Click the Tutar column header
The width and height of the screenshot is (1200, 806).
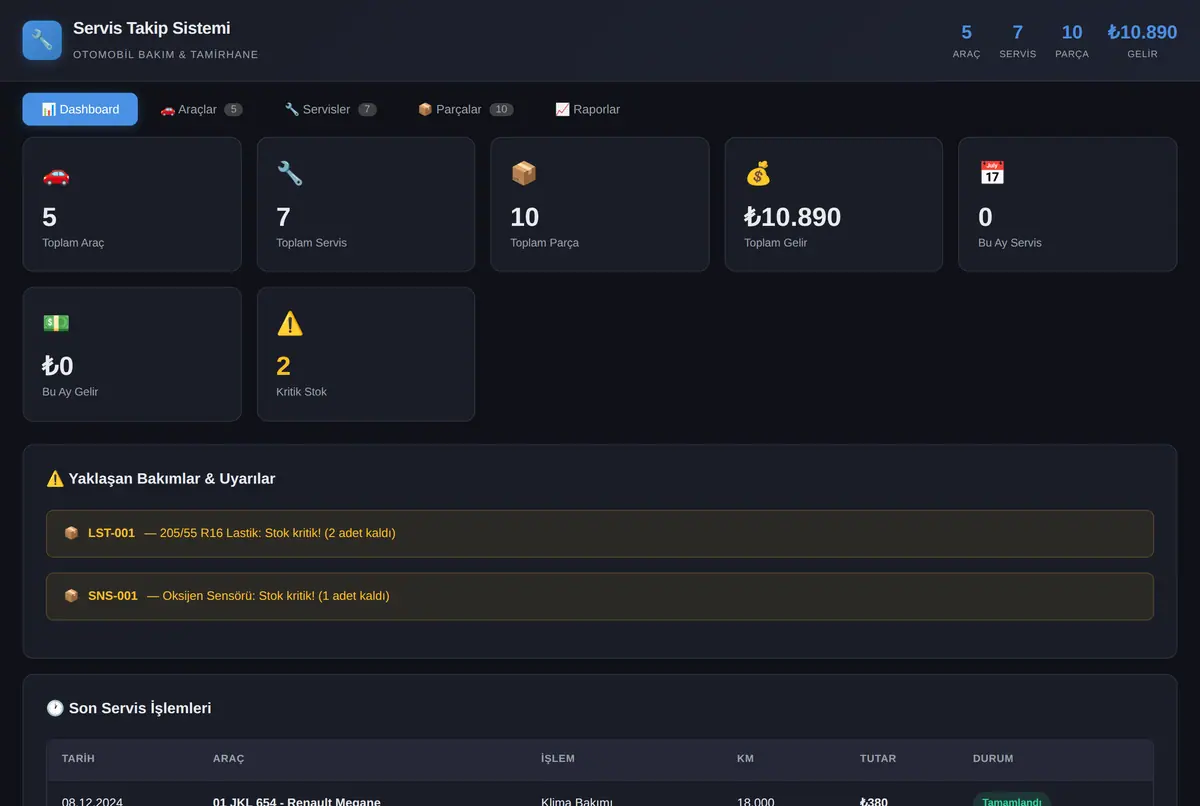coord(878,759)
